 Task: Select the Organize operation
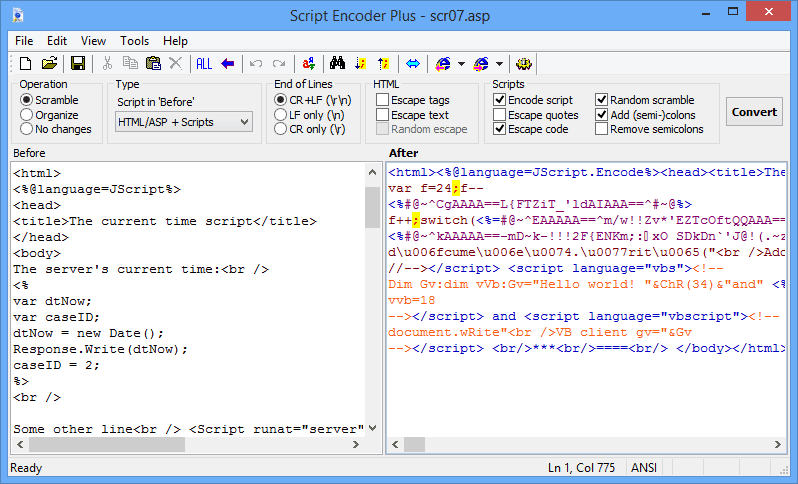click(49, 115)
